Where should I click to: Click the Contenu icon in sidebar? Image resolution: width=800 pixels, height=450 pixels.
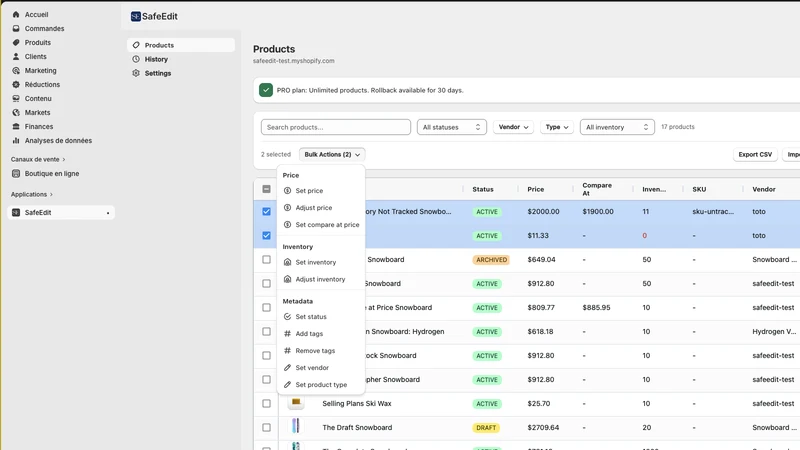16,98
